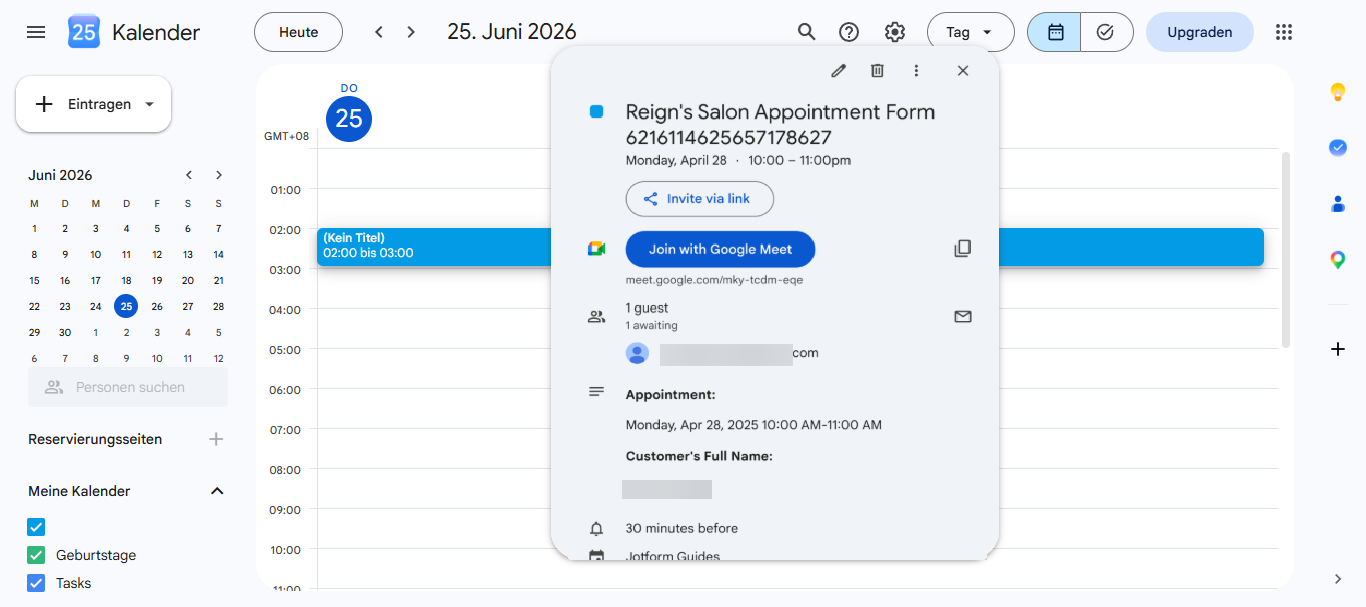Viewport: 1366px width, 607px height.
Task: Click the main calendar vertical scrollbar
Action: pyautogui.click(x=1286, y=250)
